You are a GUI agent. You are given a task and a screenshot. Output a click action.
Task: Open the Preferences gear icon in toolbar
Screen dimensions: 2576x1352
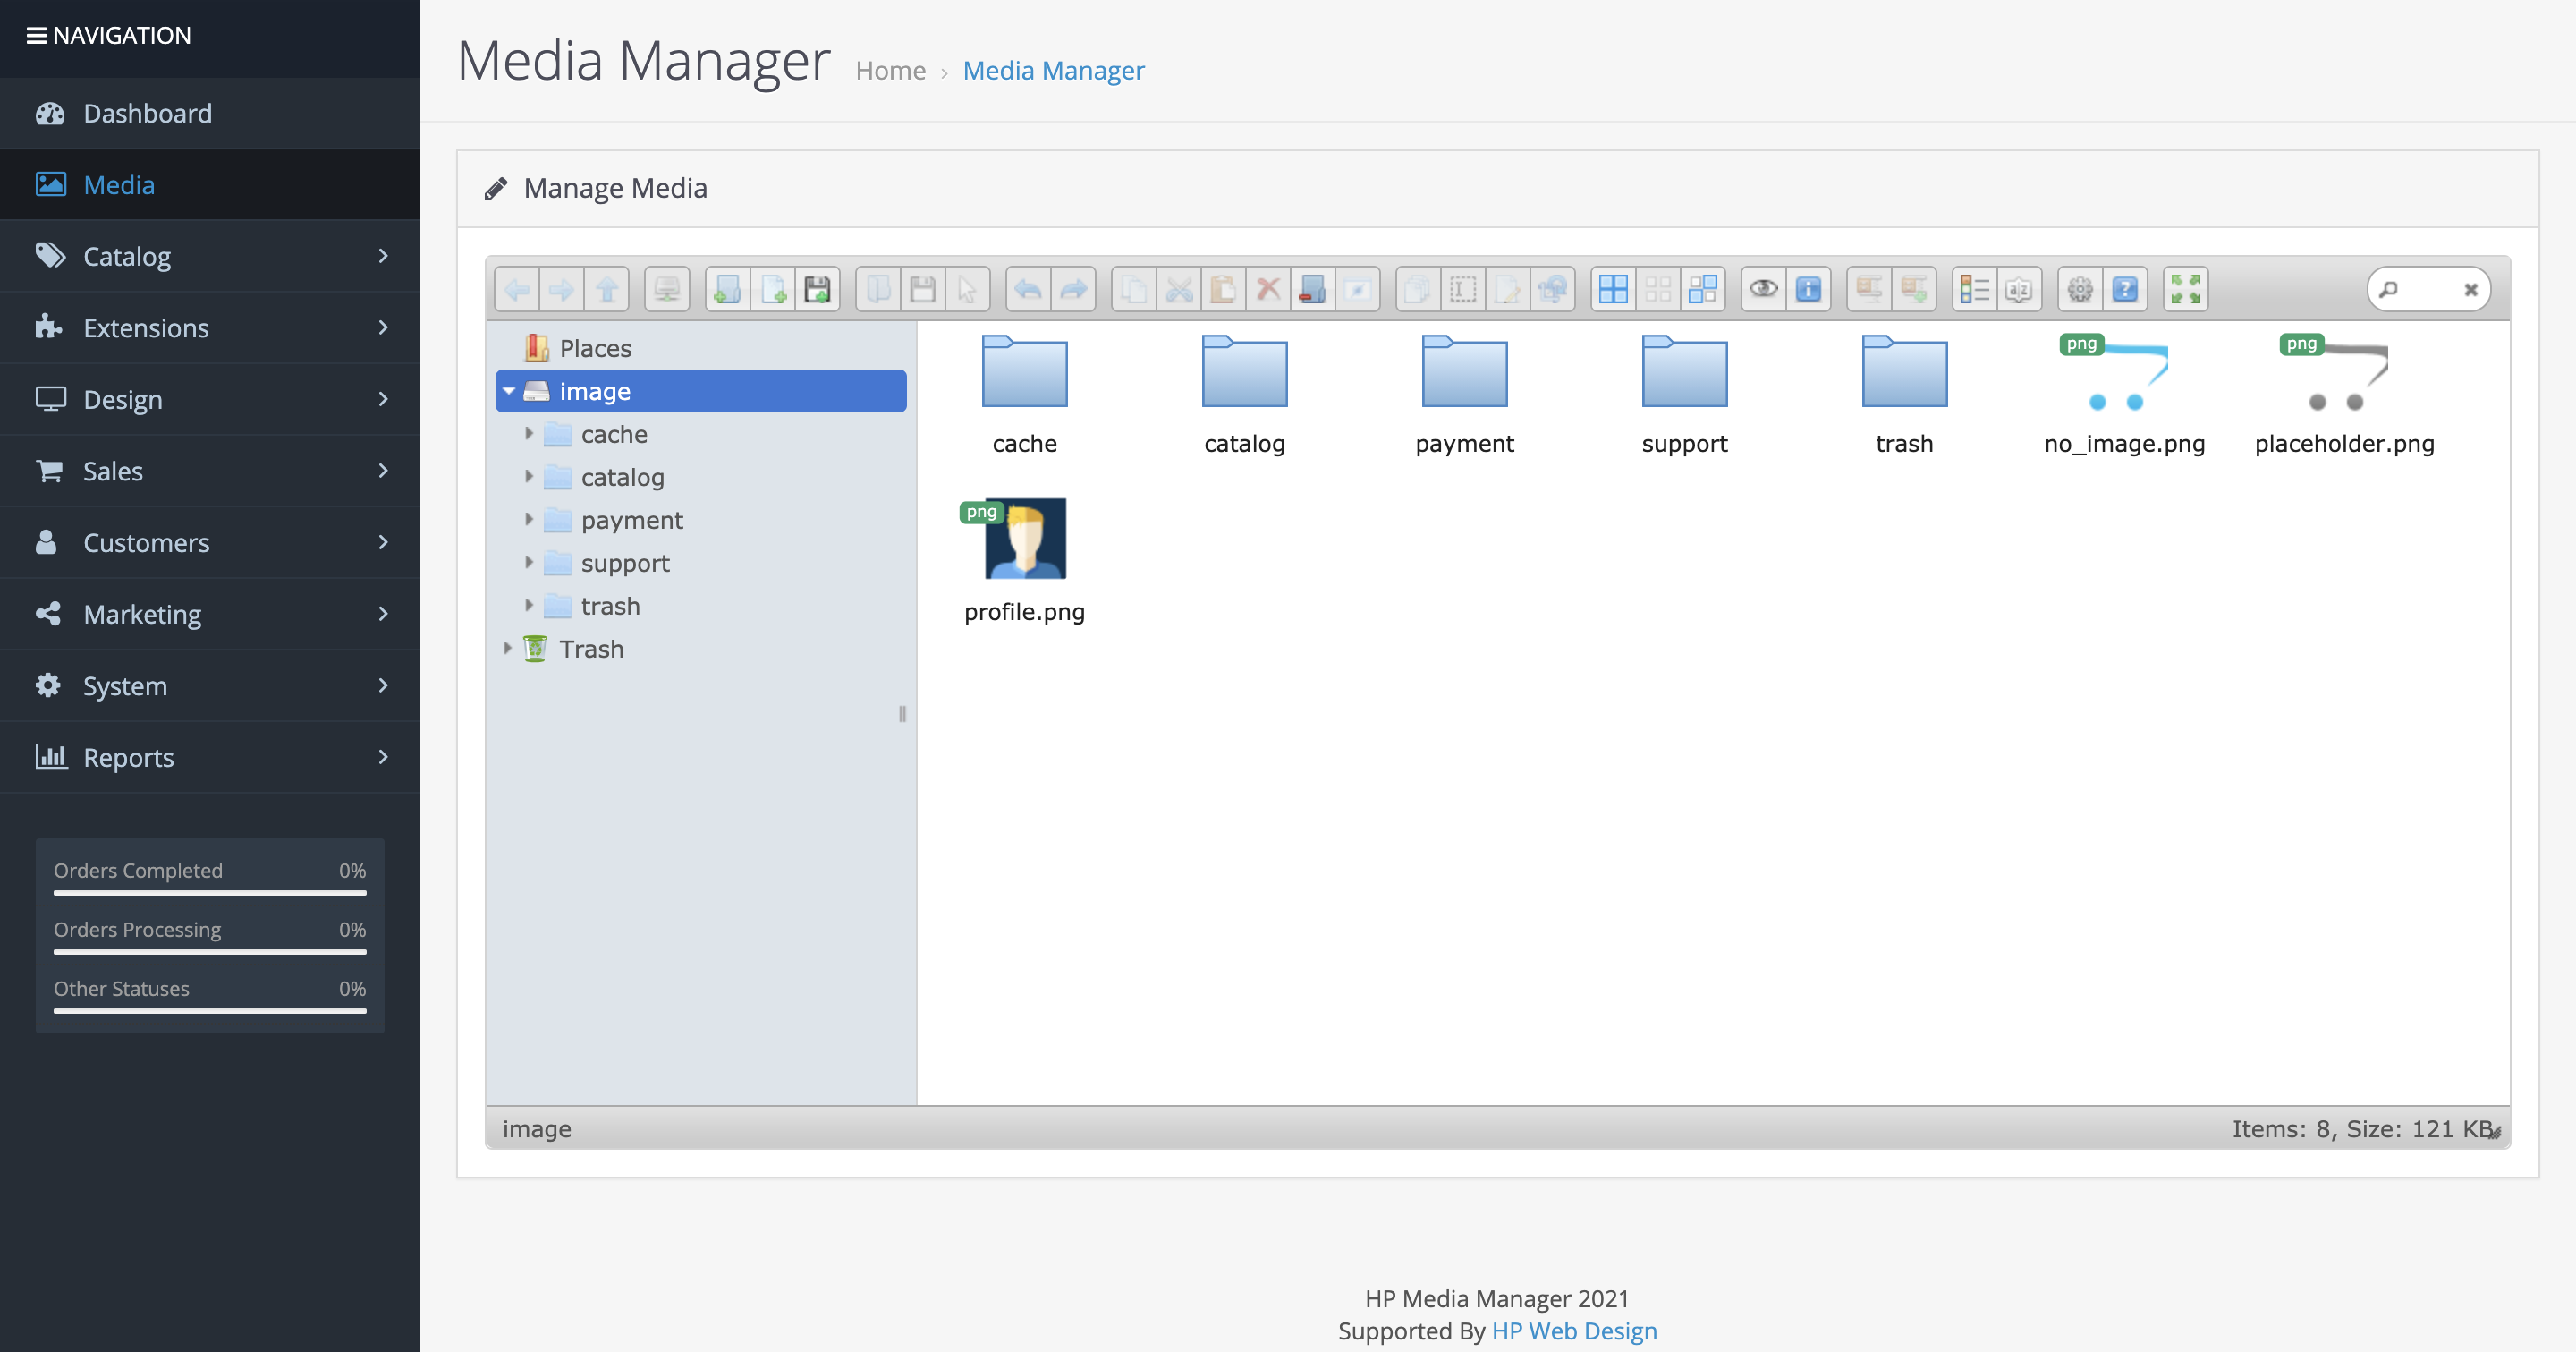(x=2080, y=290)
